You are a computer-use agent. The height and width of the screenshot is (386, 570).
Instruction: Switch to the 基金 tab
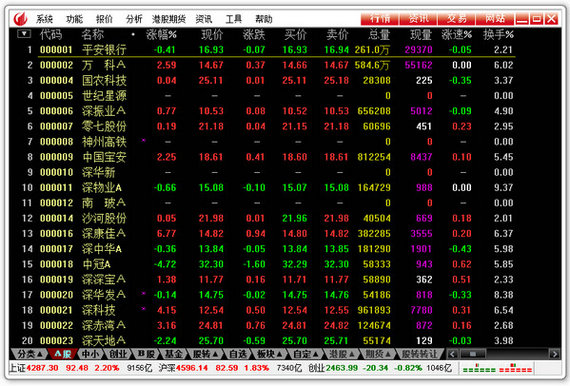click(x=173, y=354)
